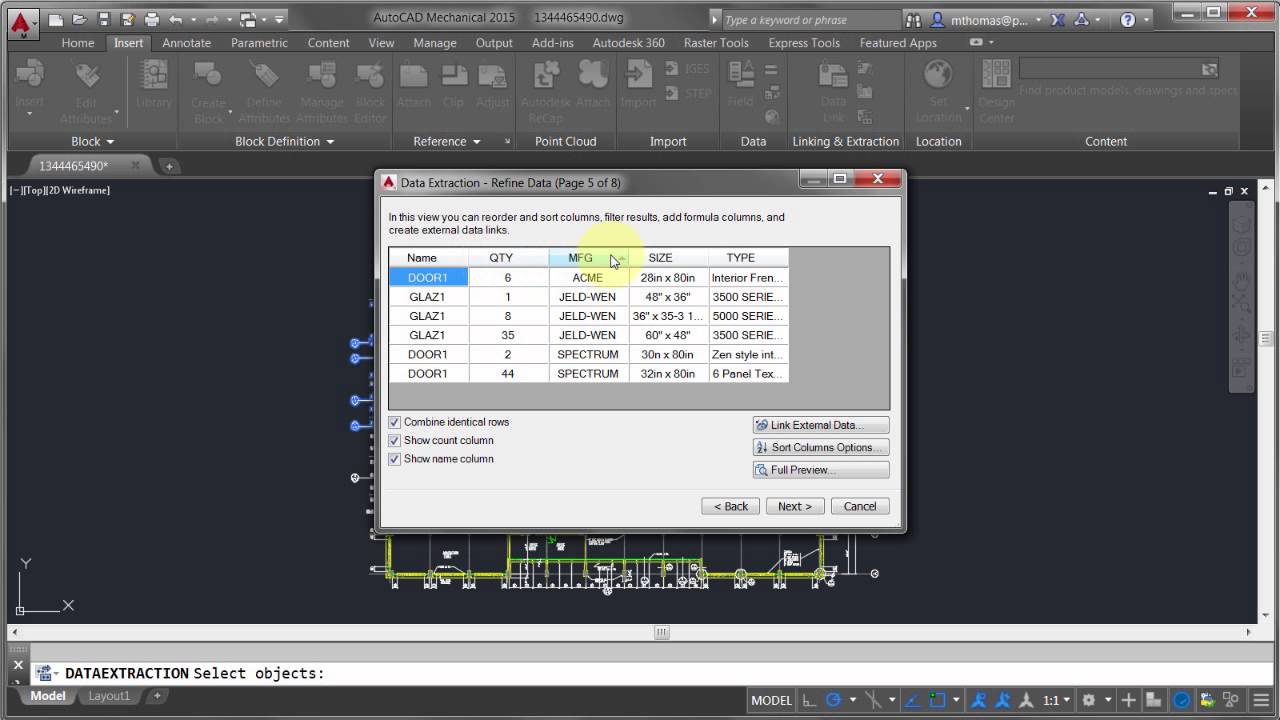Click the annotation monitor plus icon

(x=1129, y=700)
